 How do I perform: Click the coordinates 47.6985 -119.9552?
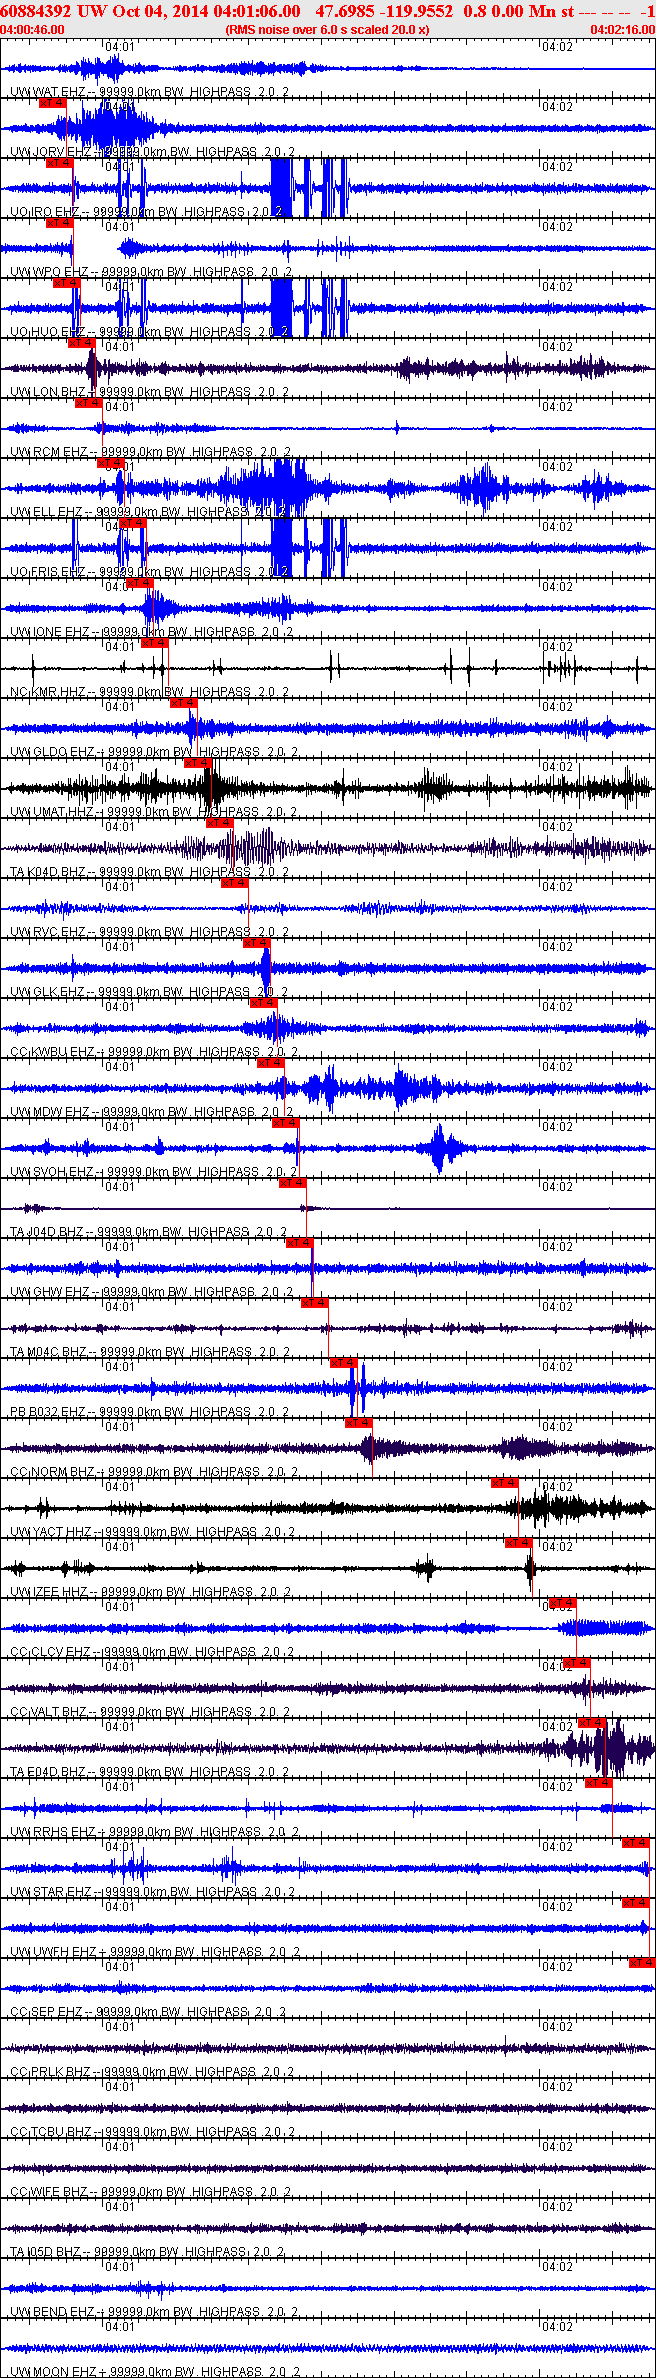[383, 11]
